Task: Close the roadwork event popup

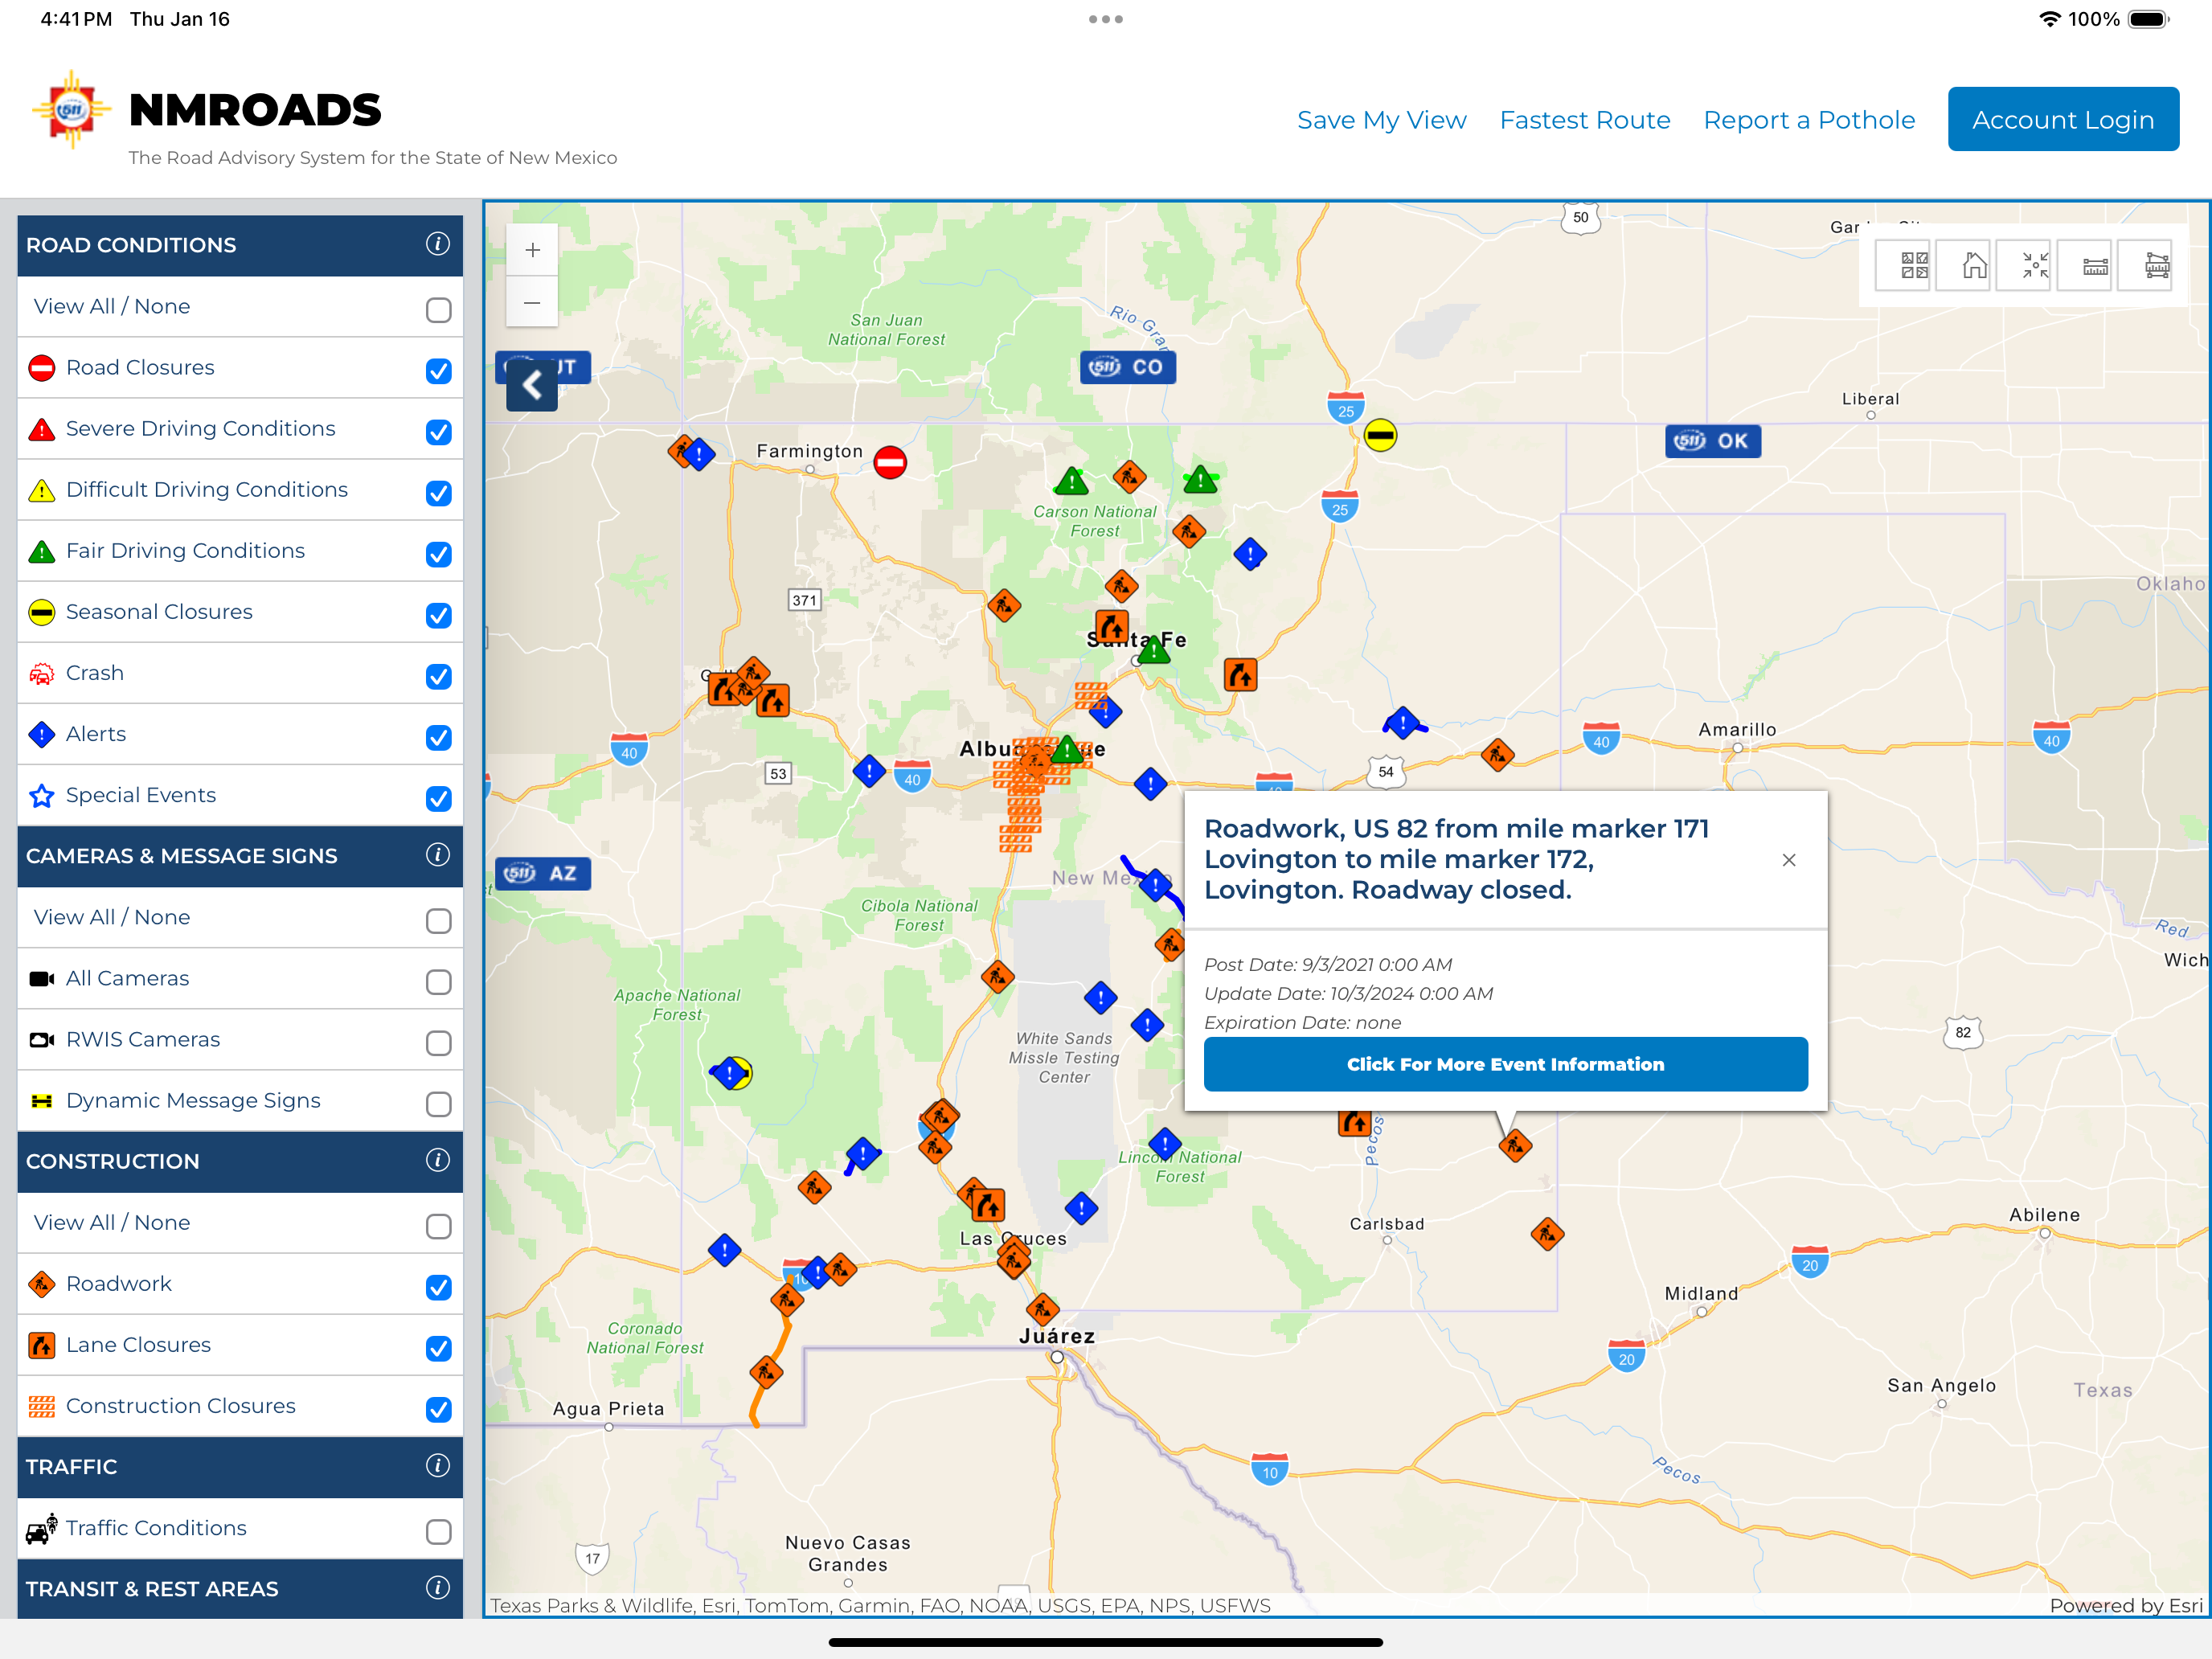Action: click(x=1789, y=860)
